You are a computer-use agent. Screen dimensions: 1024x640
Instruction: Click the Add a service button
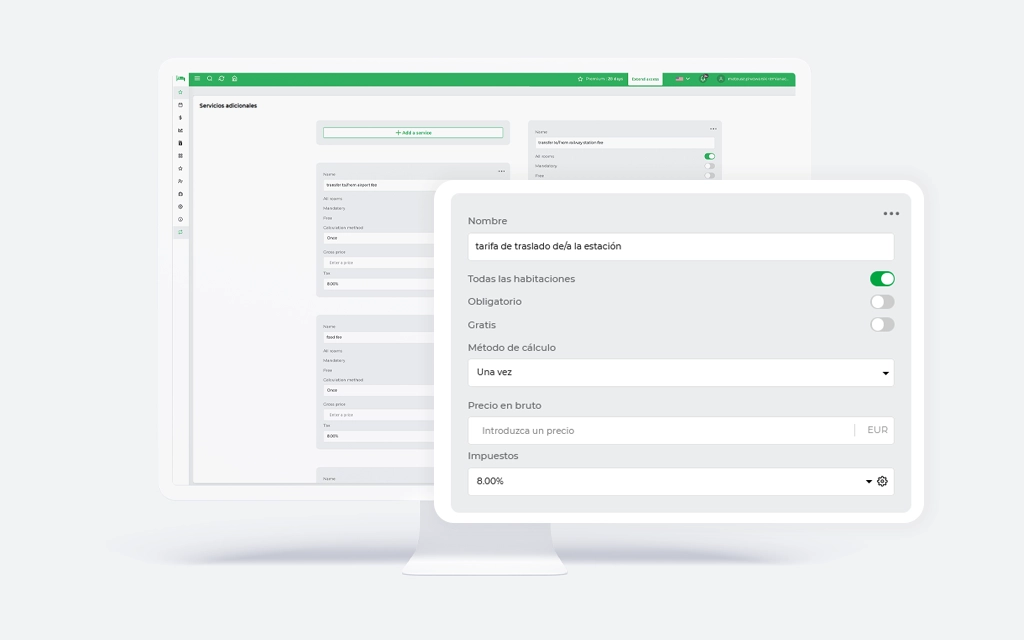click(x=413, y=132)
